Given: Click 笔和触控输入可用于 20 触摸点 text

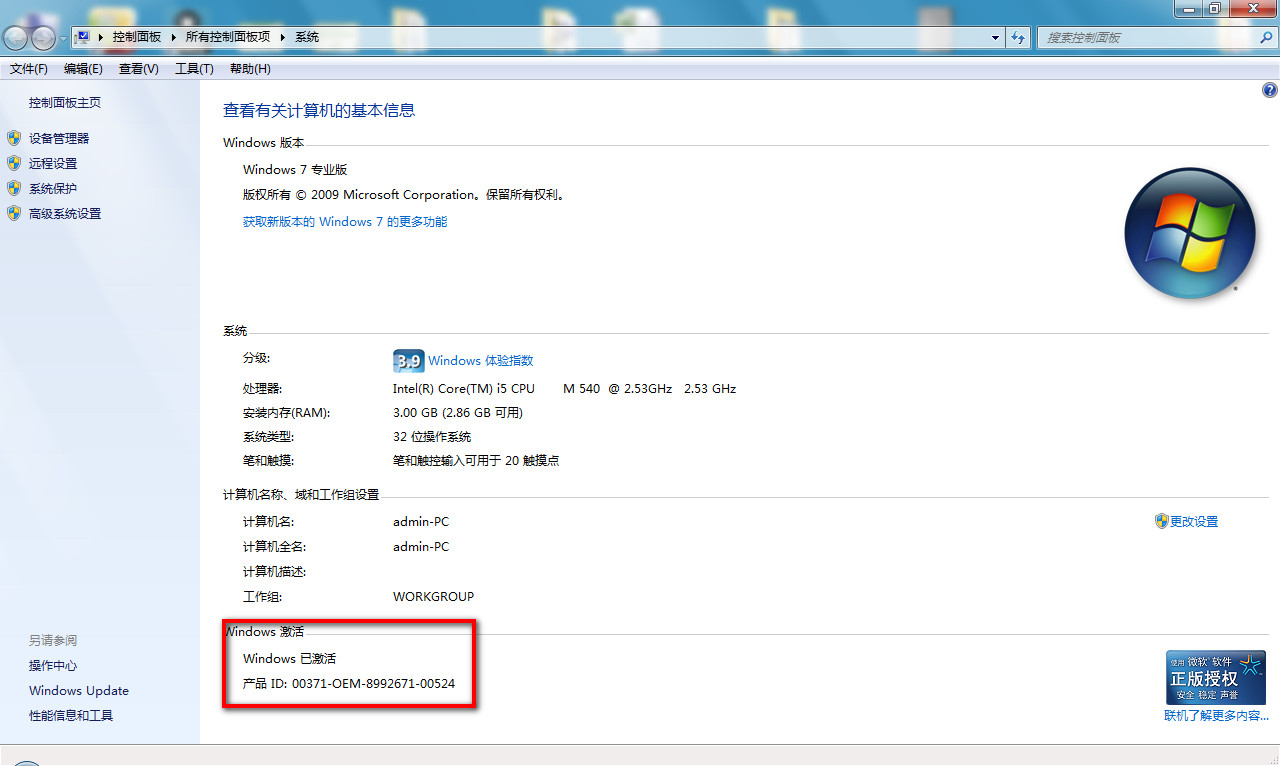Looking at the screenshot, I should pos(476,461).
